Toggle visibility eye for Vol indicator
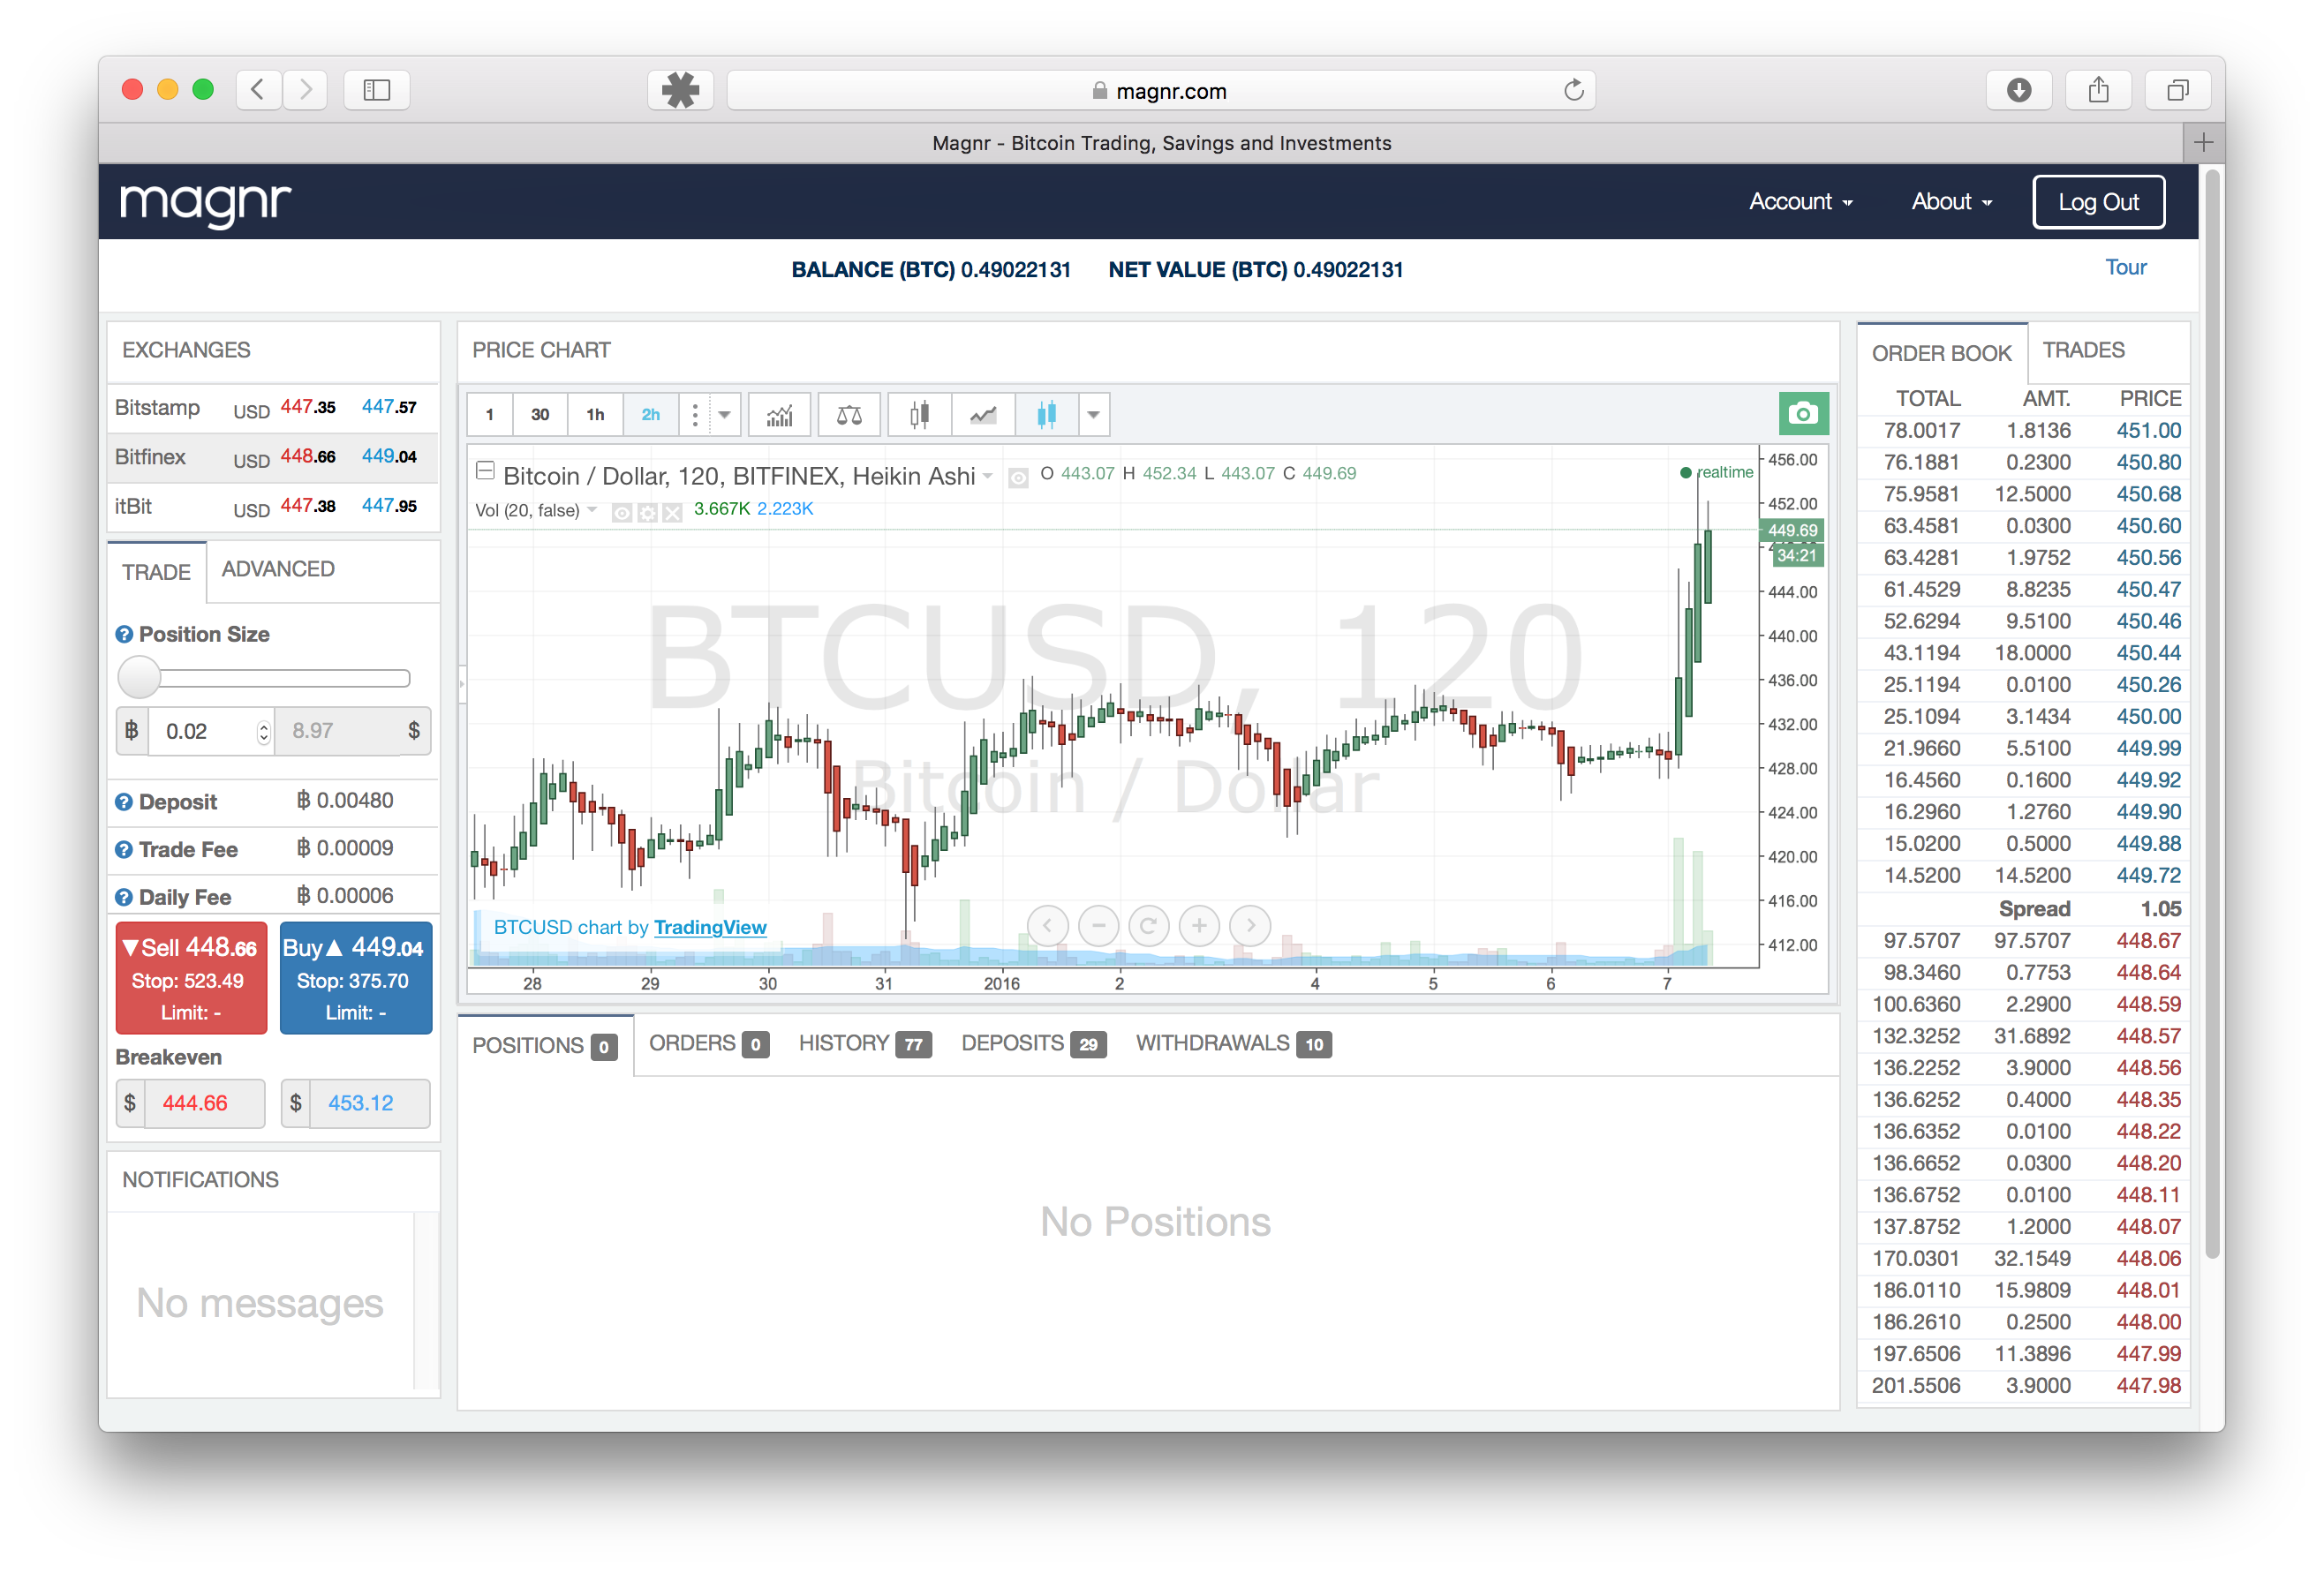The image size is (2324, 1573). tap(621, 512)
